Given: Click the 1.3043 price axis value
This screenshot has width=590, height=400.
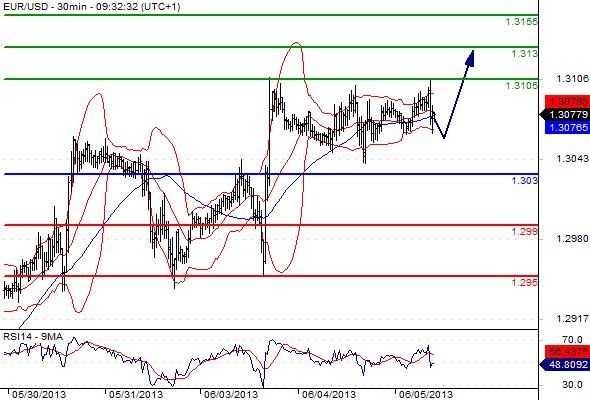Looking at the screenshot, I should (x=572, y=159).
